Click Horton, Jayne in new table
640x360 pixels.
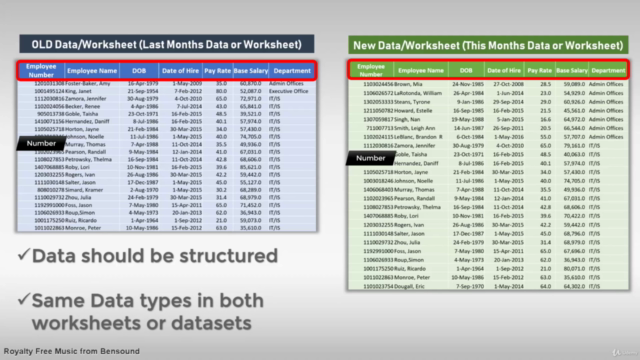[411, 172]
